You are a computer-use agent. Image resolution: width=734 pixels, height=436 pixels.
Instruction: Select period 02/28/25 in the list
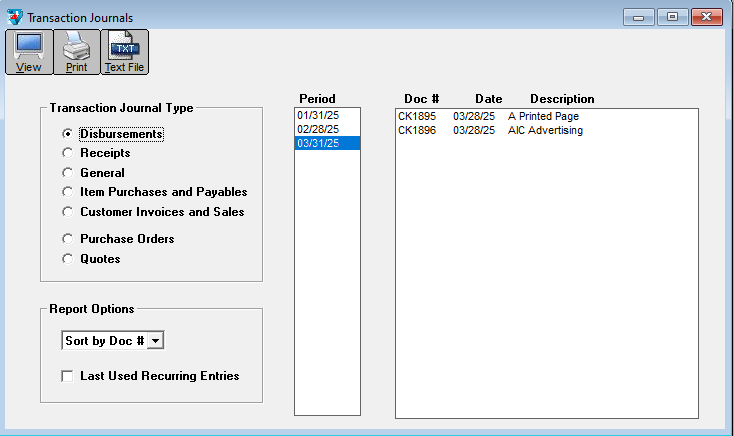[x=317, y=130]
